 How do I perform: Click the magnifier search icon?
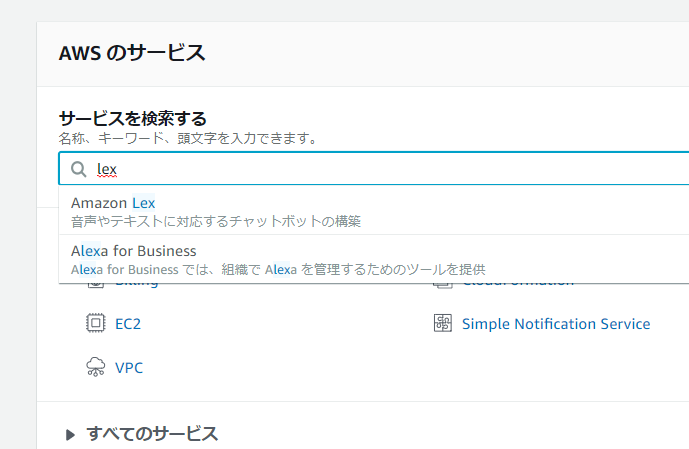(x=79, y=169)
